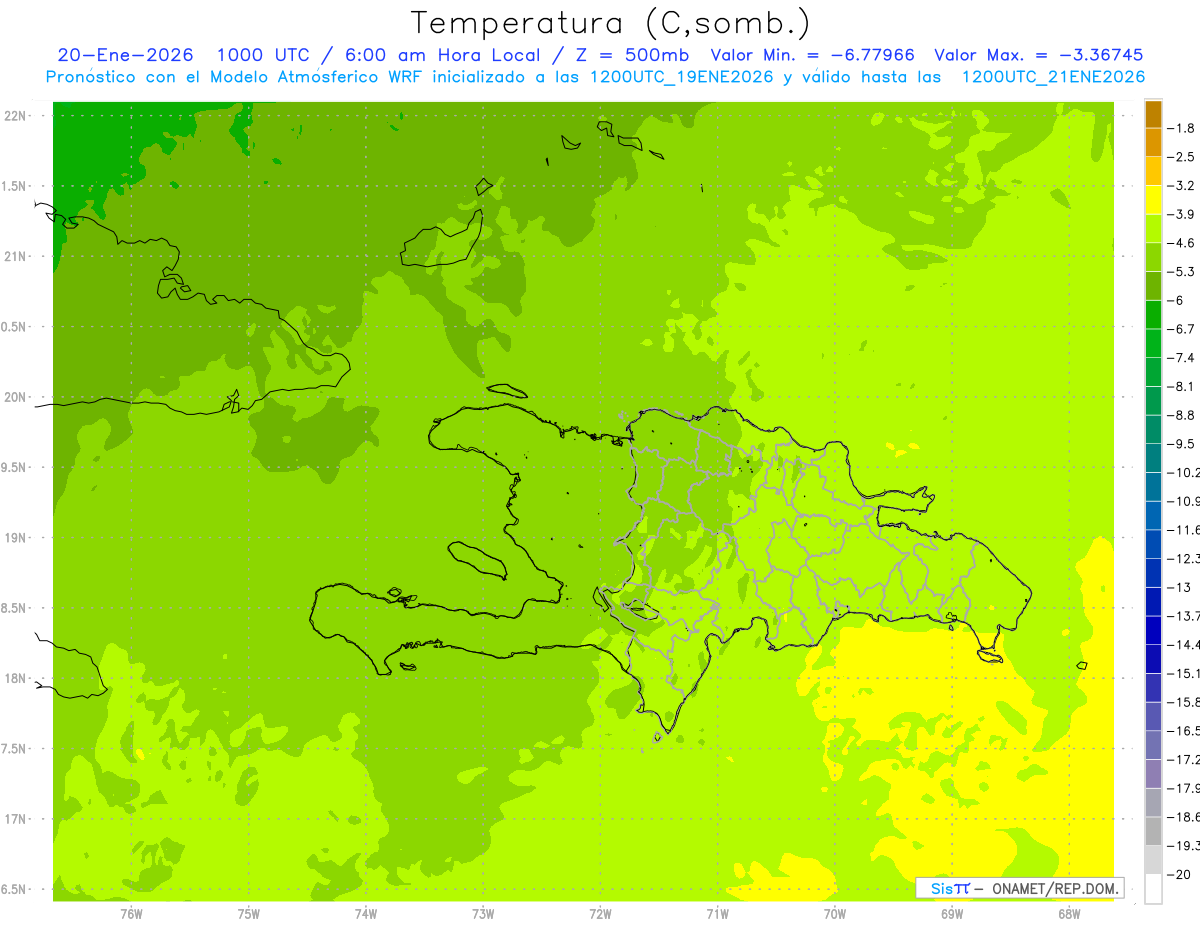
Task: Click the 'Temperatura (C,somb.)' map title
Action: (x=611, y=23)
